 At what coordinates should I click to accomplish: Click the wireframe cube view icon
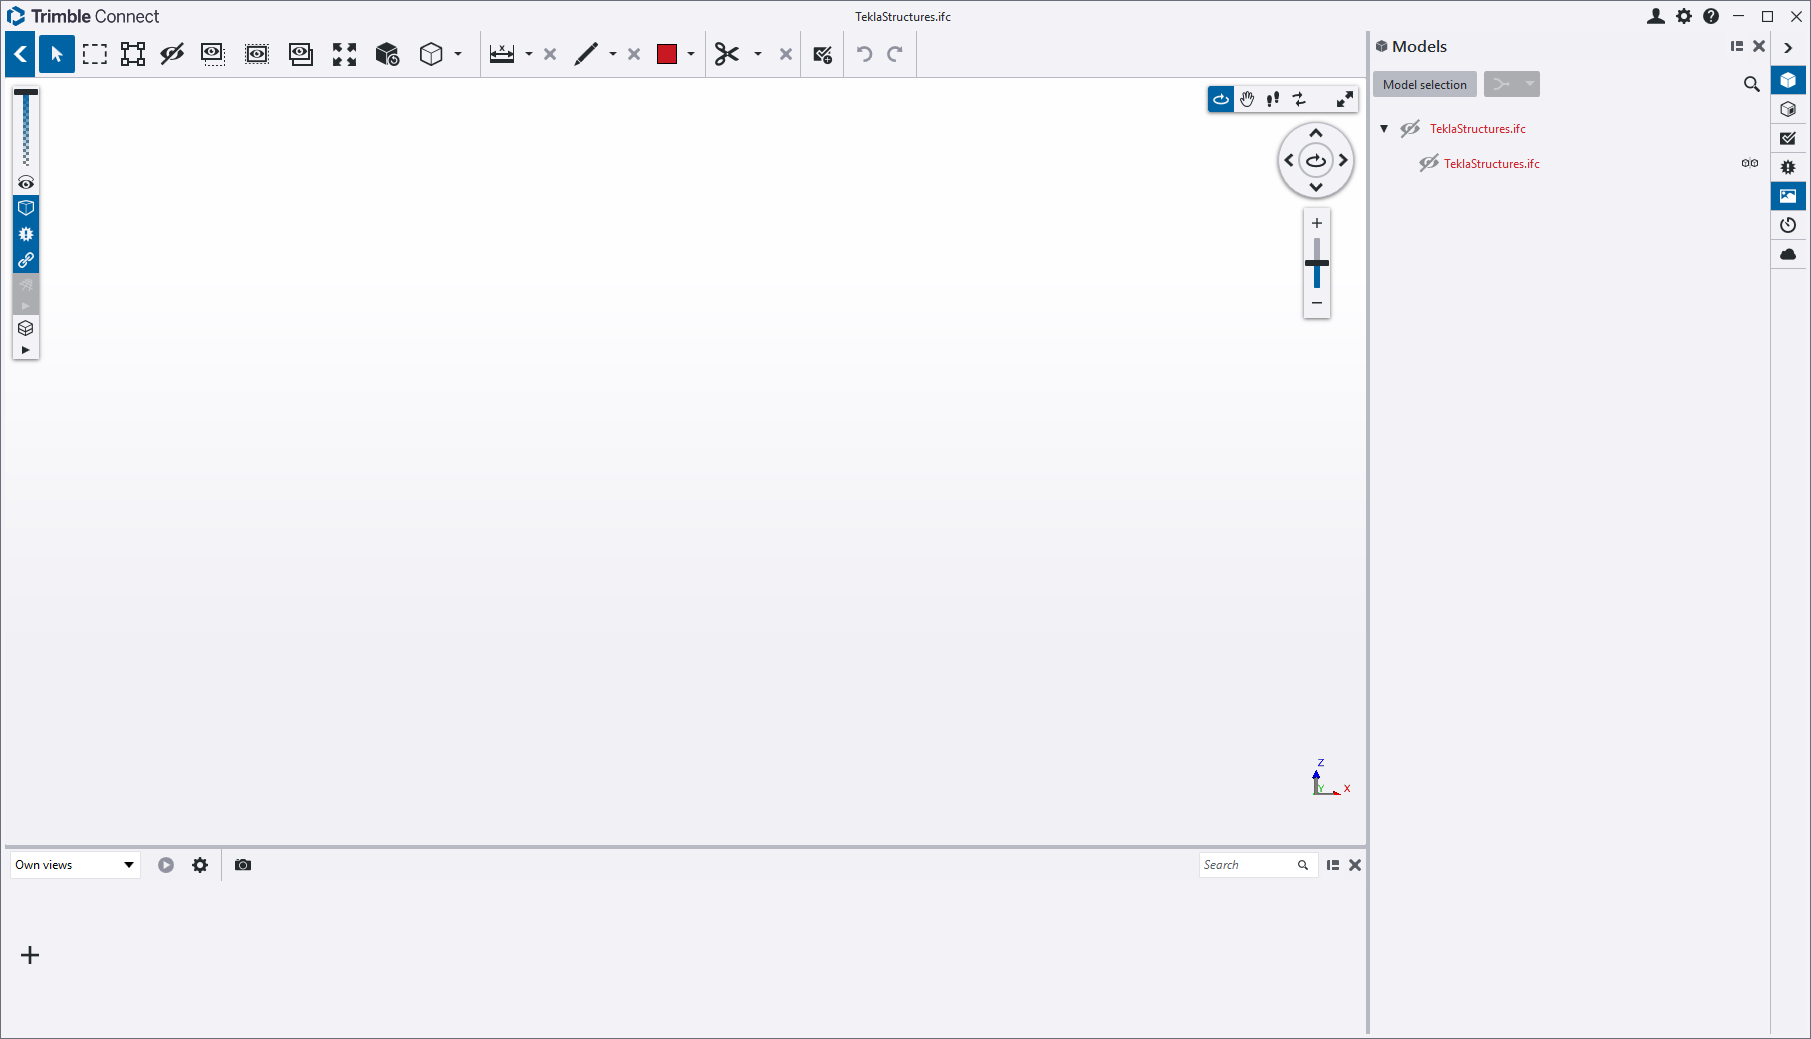[431, 54]
